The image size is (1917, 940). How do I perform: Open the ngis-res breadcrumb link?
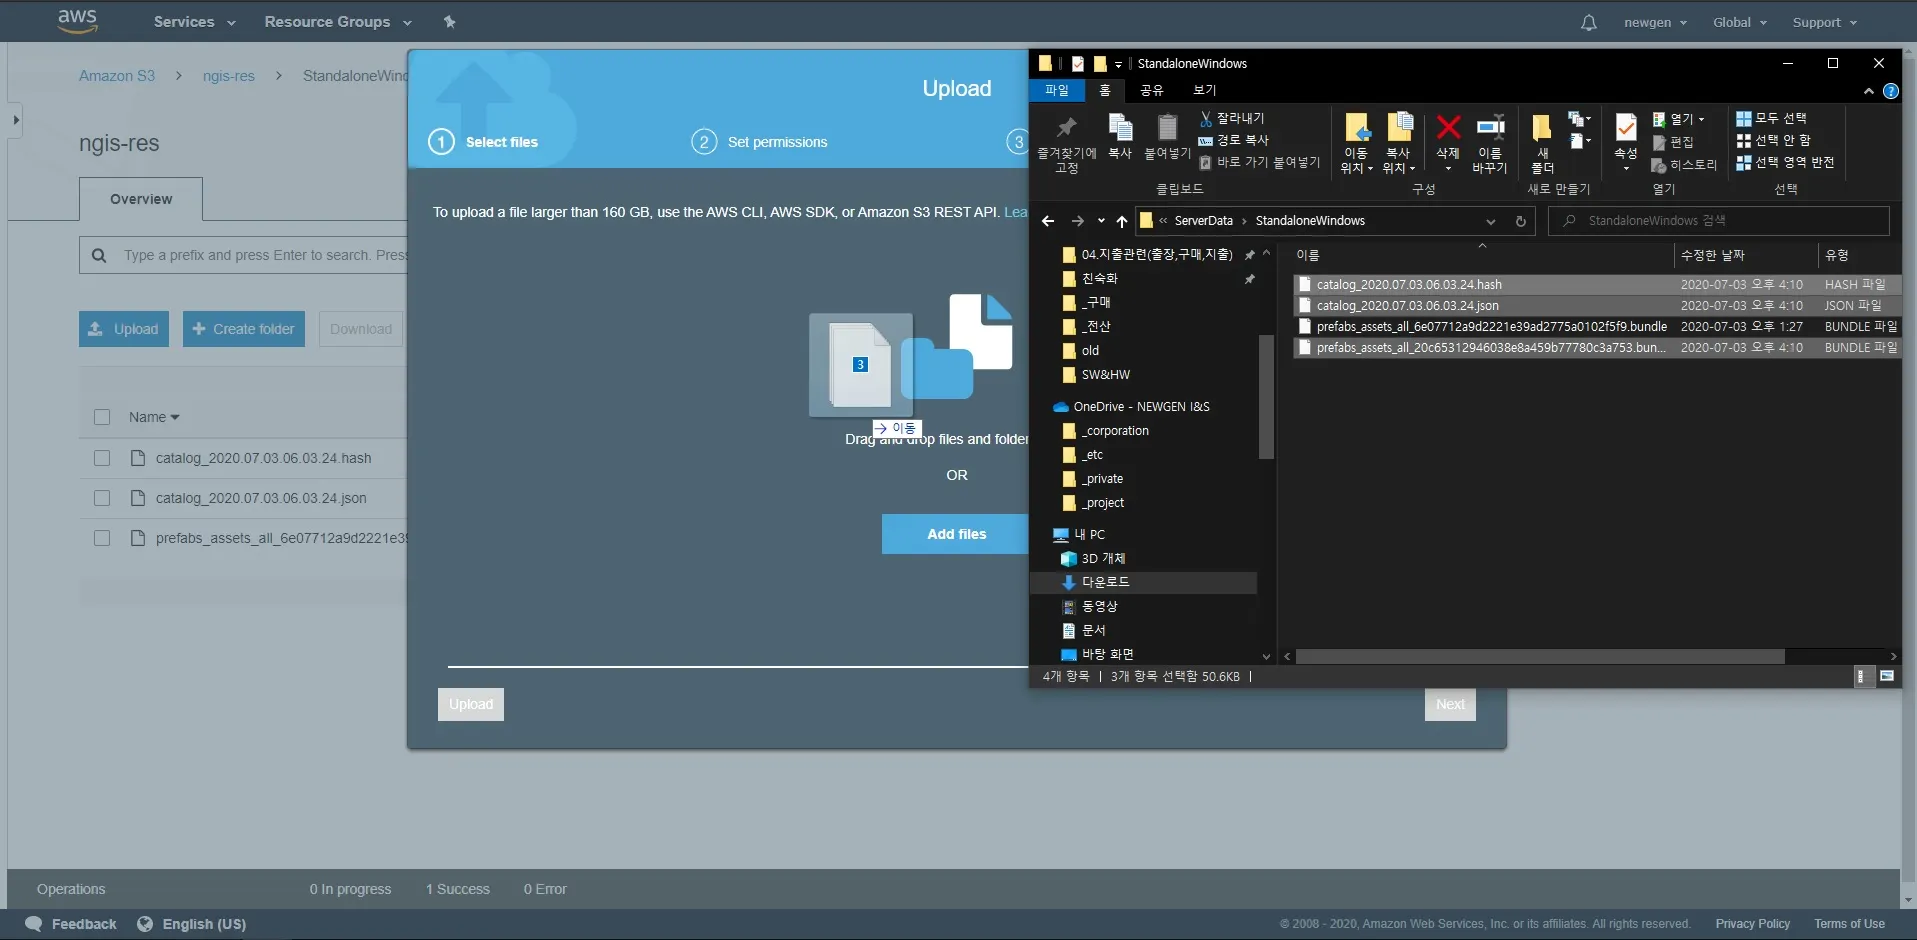229,76
